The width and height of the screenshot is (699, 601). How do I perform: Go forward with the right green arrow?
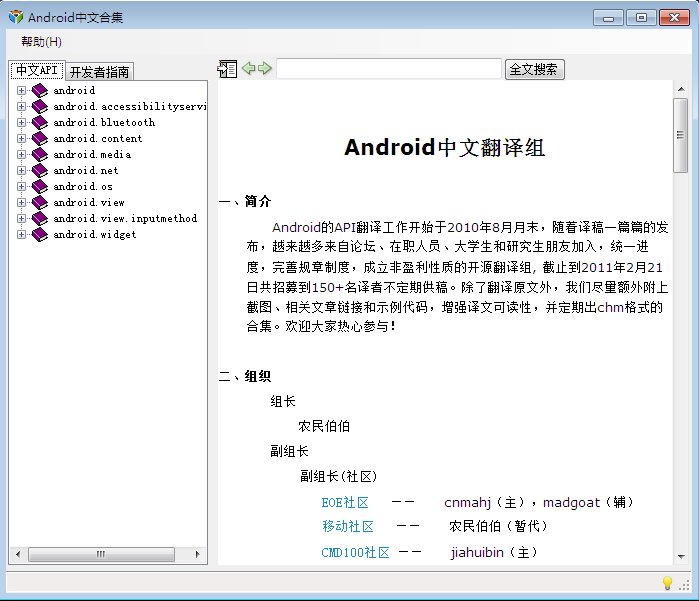265,68
